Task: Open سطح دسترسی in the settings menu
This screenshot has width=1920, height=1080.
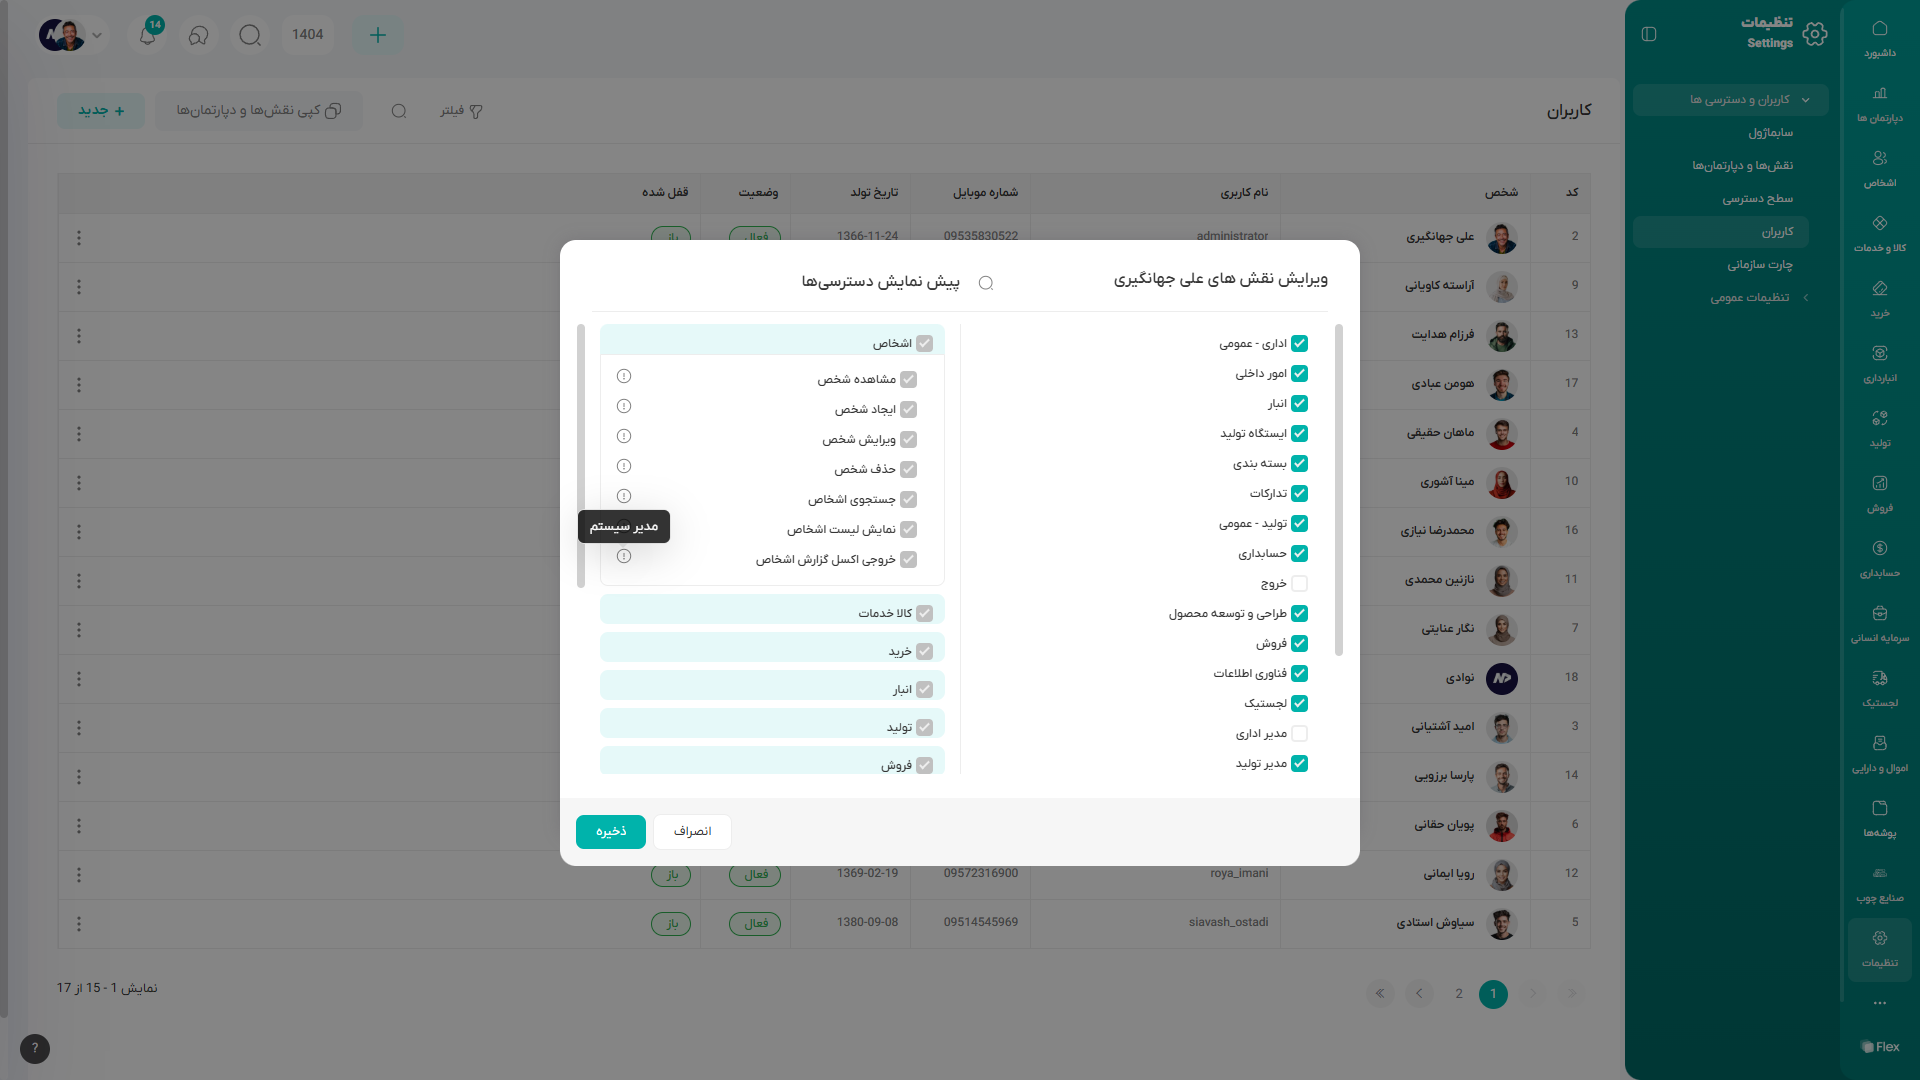Action: click(1757, 199)
